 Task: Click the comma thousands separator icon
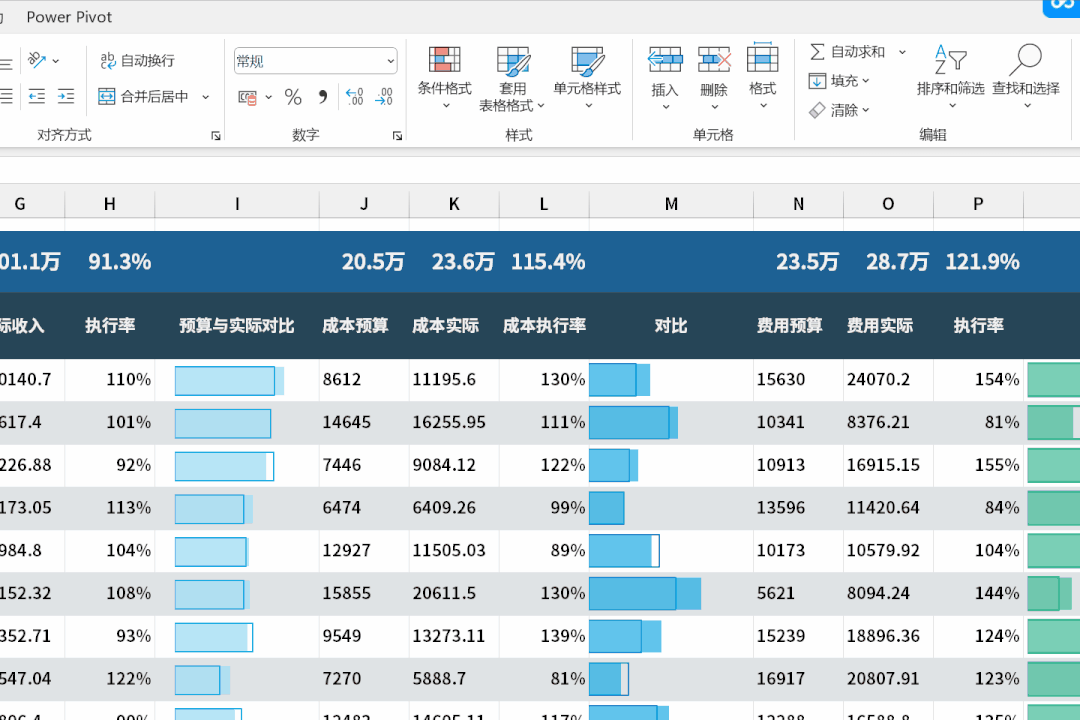pyautogui.click(x=322, y=97)
